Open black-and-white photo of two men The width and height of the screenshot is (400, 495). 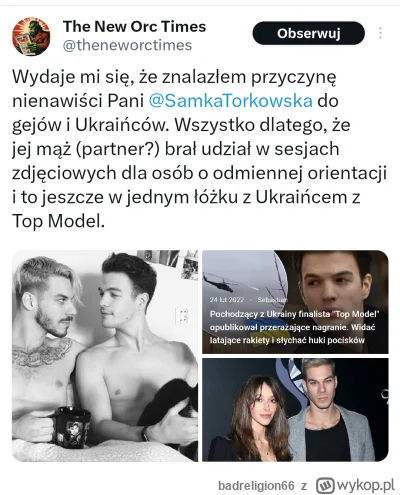pyautogui.click(x=105, y=356)
